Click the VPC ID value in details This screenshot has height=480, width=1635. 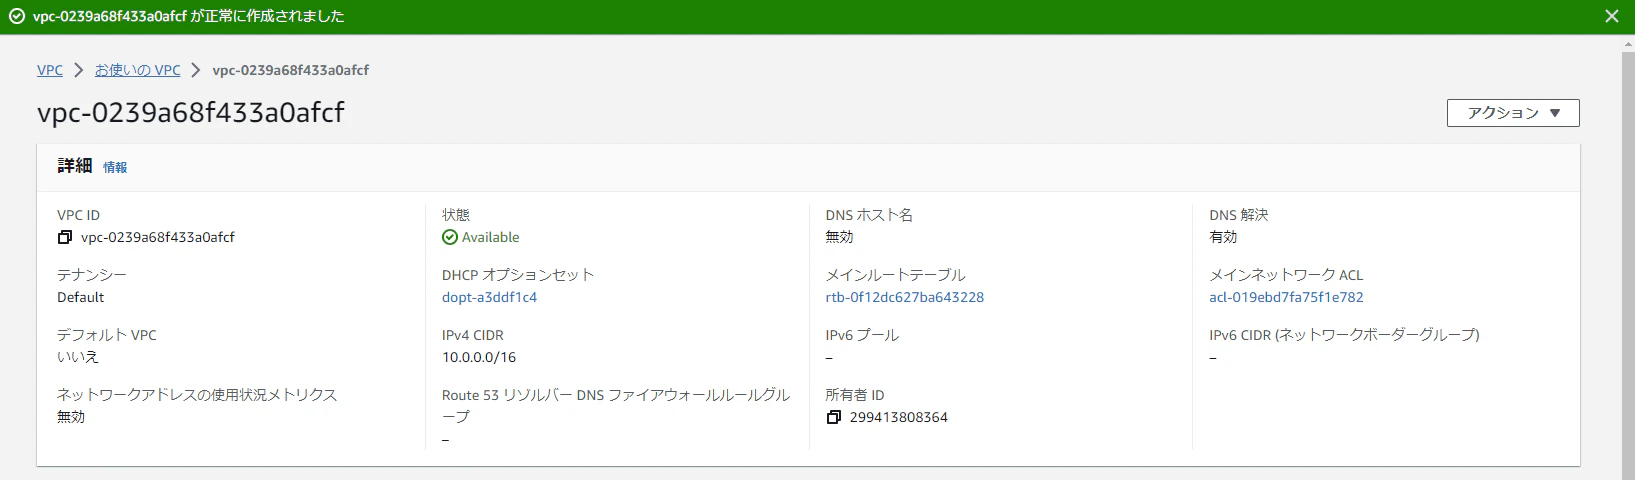158,237
